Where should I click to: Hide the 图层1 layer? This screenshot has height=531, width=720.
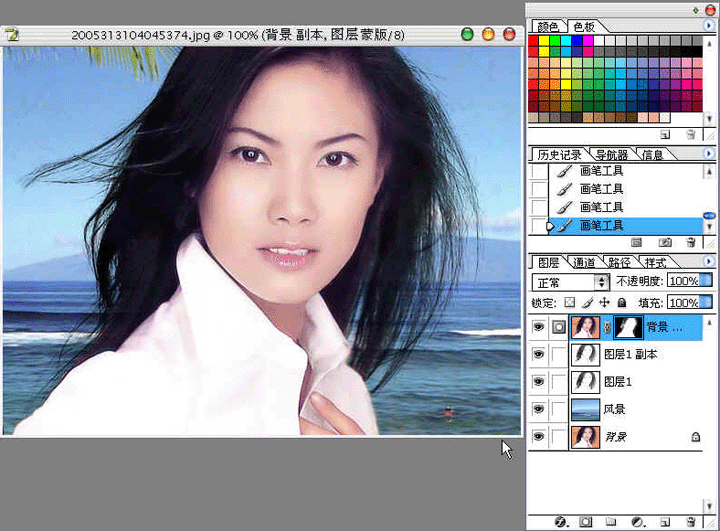538,382
